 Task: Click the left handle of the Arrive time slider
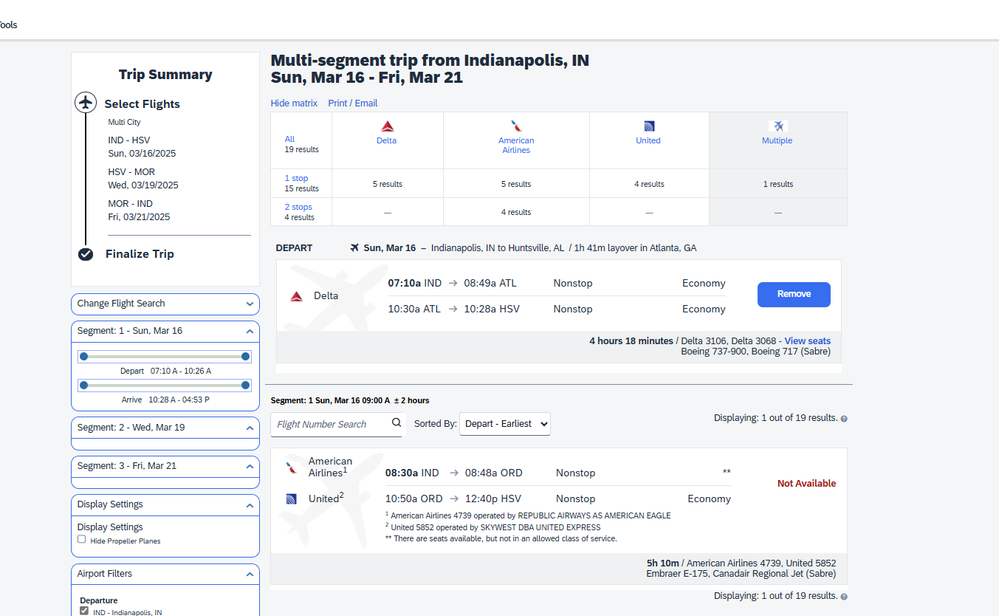coord(84,385)
